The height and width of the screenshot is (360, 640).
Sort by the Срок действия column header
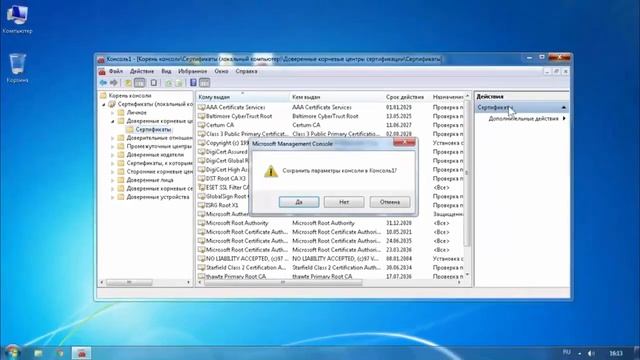tap(407, 97)
